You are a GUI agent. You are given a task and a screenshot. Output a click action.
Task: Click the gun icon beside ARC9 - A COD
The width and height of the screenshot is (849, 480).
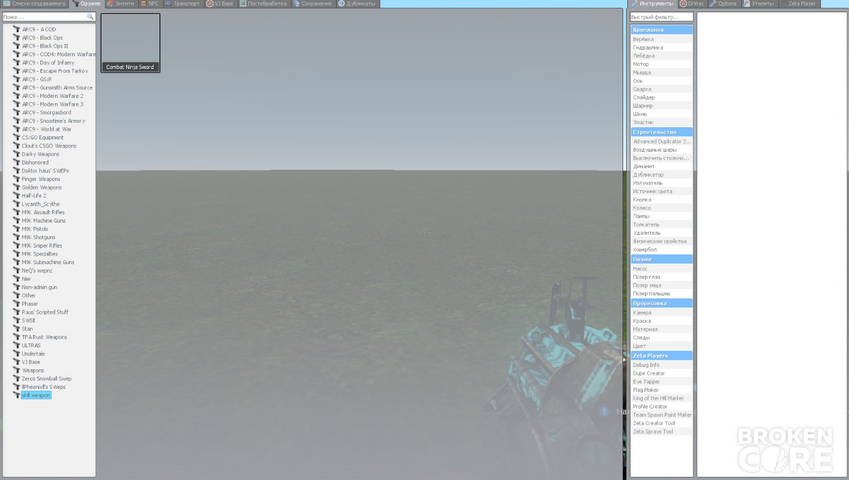click(x=16, y=29)
